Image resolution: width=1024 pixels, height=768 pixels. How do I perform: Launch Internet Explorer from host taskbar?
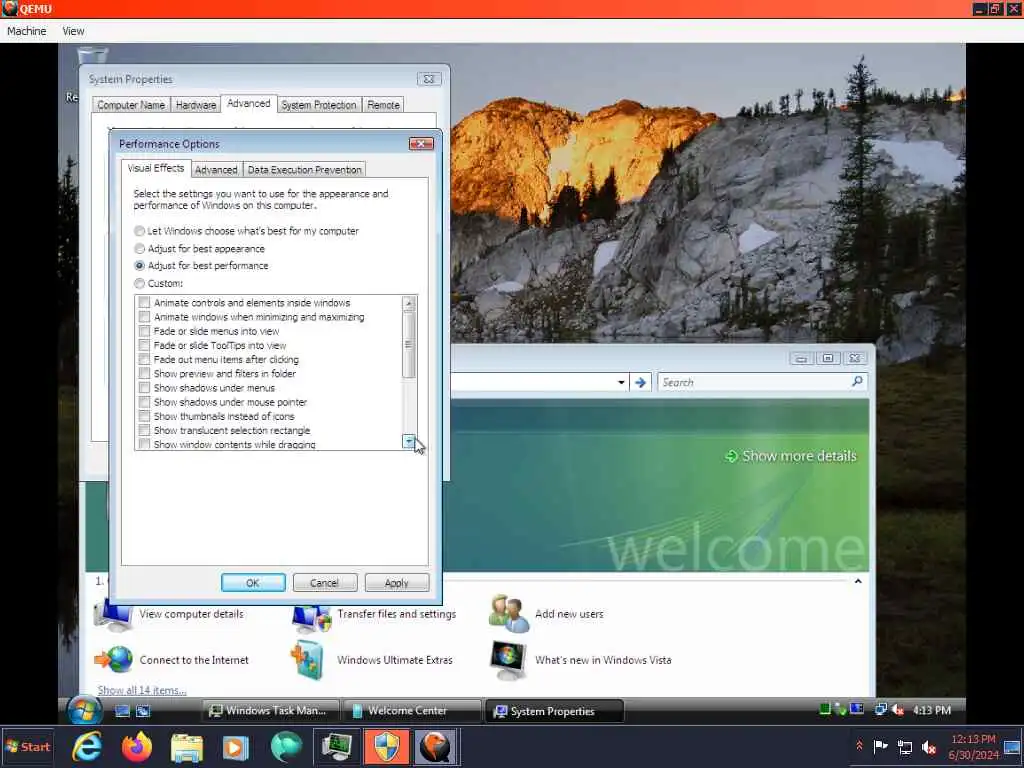coord(87,747)
